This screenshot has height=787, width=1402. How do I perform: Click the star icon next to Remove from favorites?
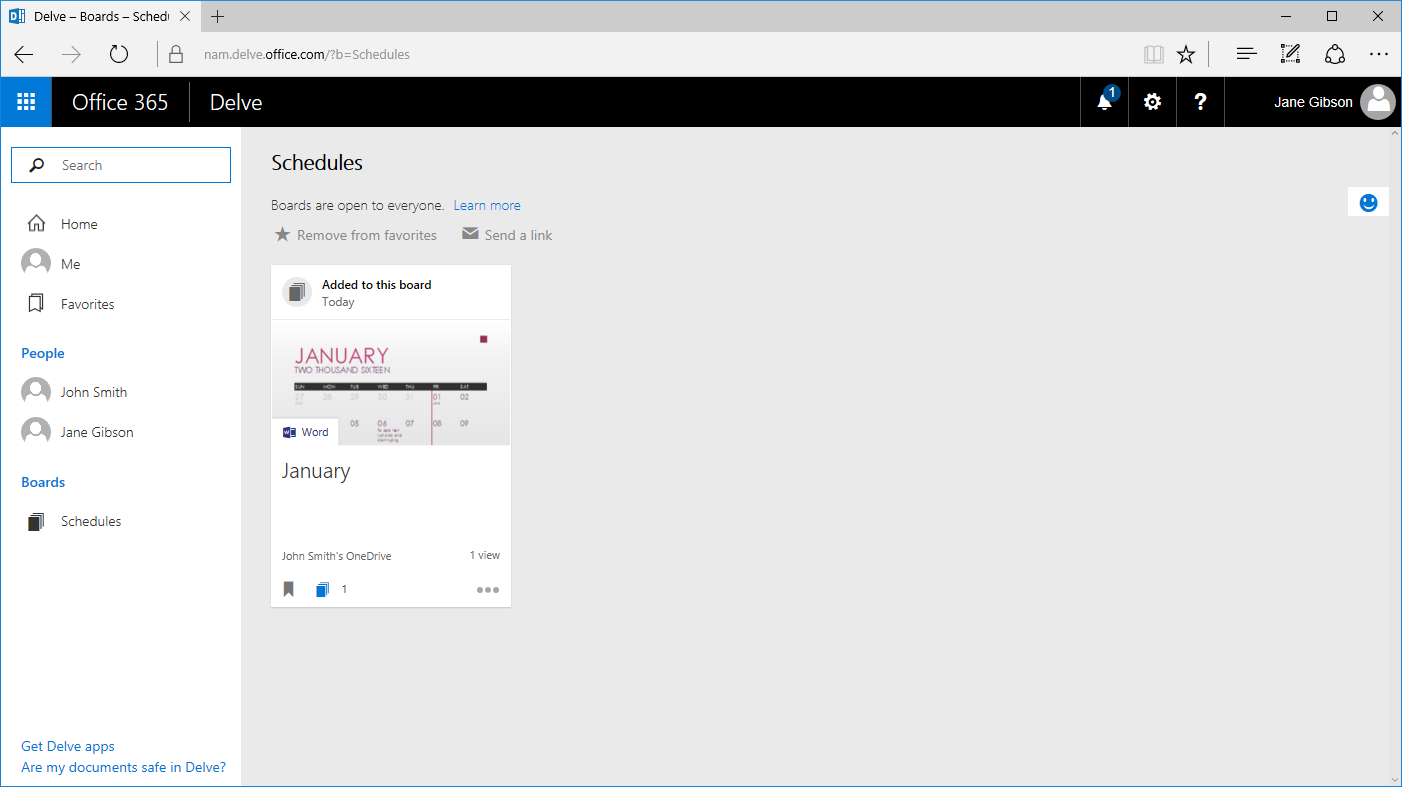pyautogui.click(x=282, y=234)
